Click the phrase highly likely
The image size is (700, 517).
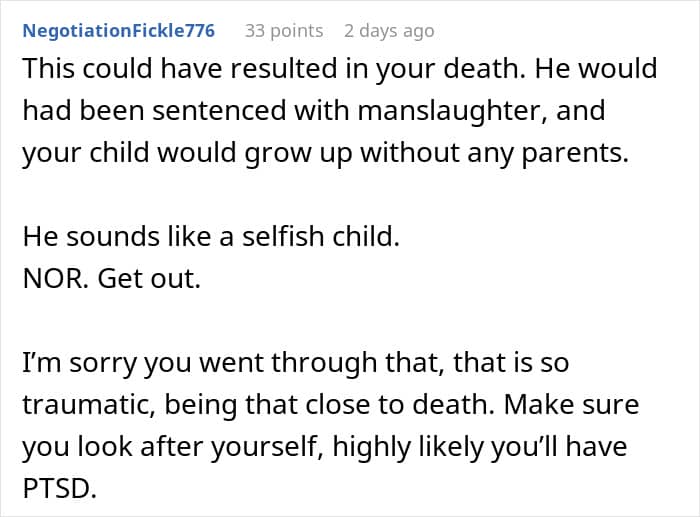point(407,446)
